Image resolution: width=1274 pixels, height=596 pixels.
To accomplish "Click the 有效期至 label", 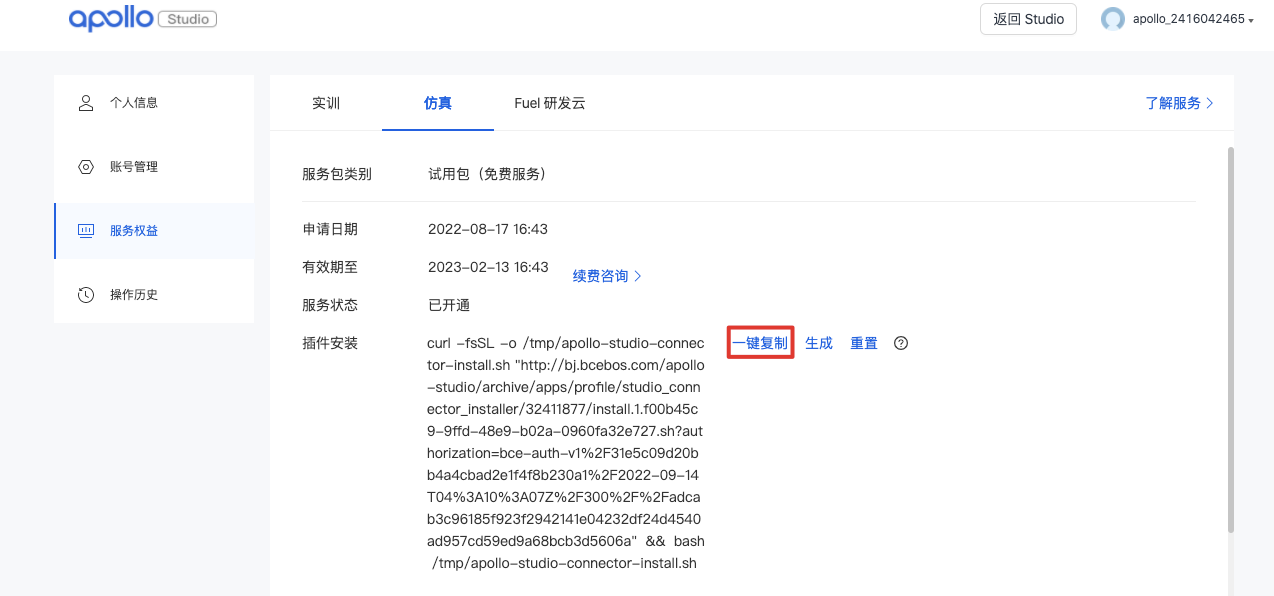I will (330, 267).
